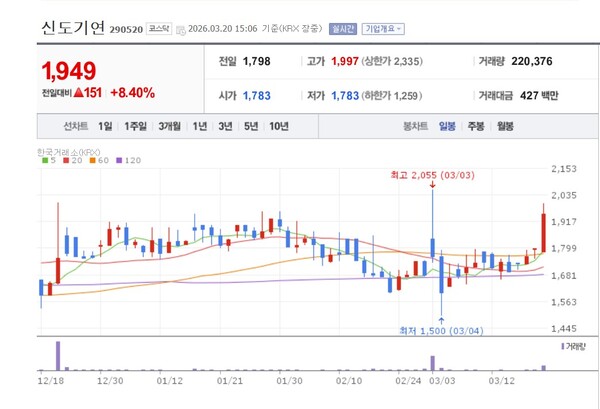Switch to the 1주일 chart period
Screen dimensions: 600x409
(x=136, y=126)
